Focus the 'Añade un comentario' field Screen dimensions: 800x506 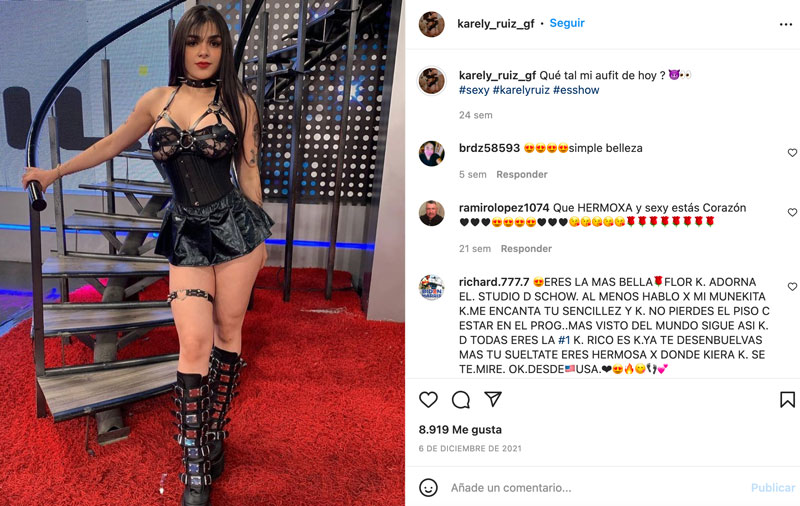click(x=597, y=488)
